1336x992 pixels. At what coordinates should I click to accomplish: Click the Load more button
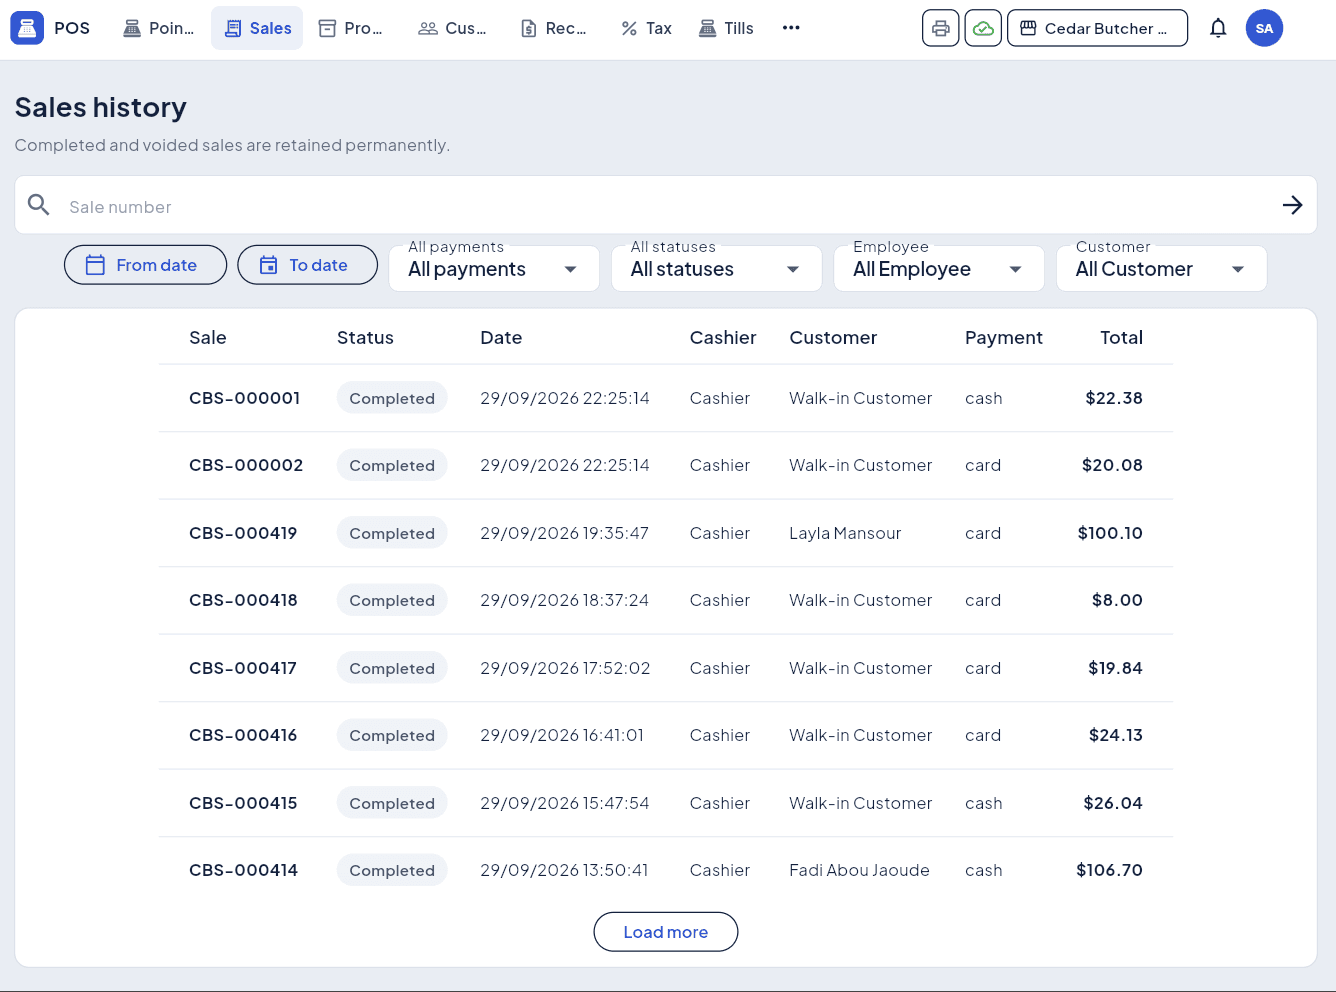click(x=666, y=932)
